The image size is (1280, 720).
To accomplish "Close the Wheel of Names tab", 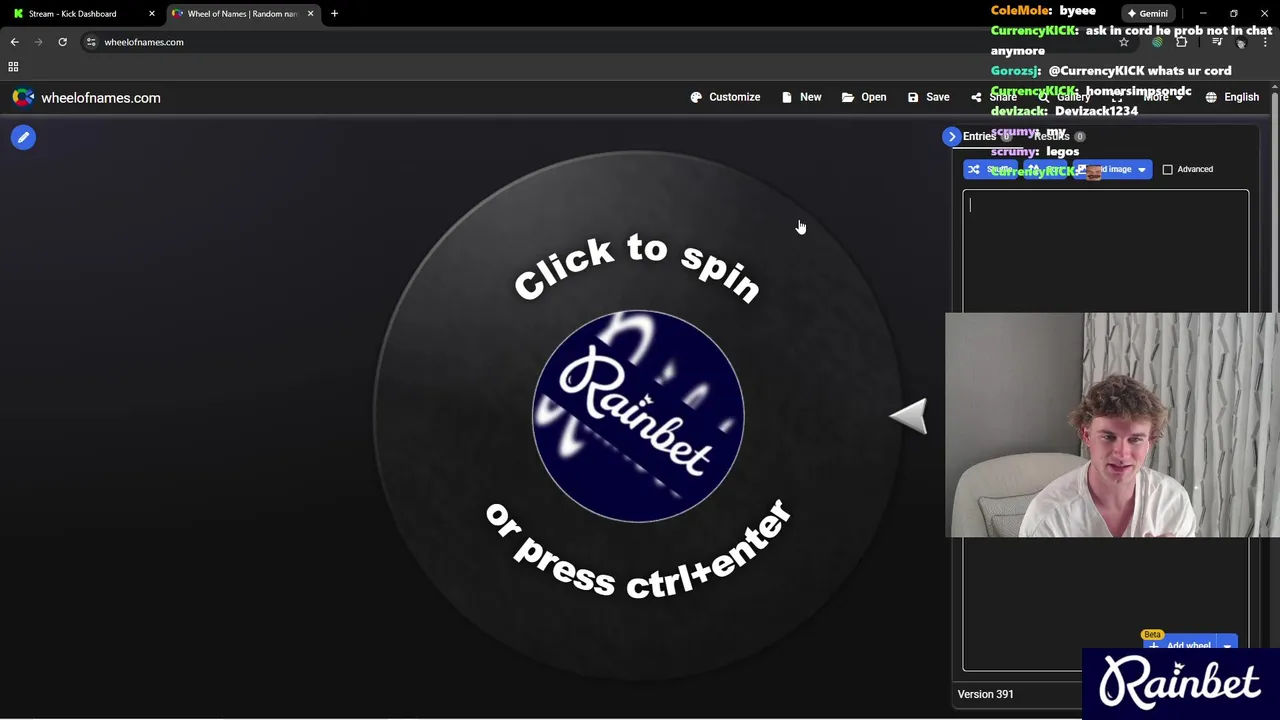I will pyautogui.click(x=310, y=13).
